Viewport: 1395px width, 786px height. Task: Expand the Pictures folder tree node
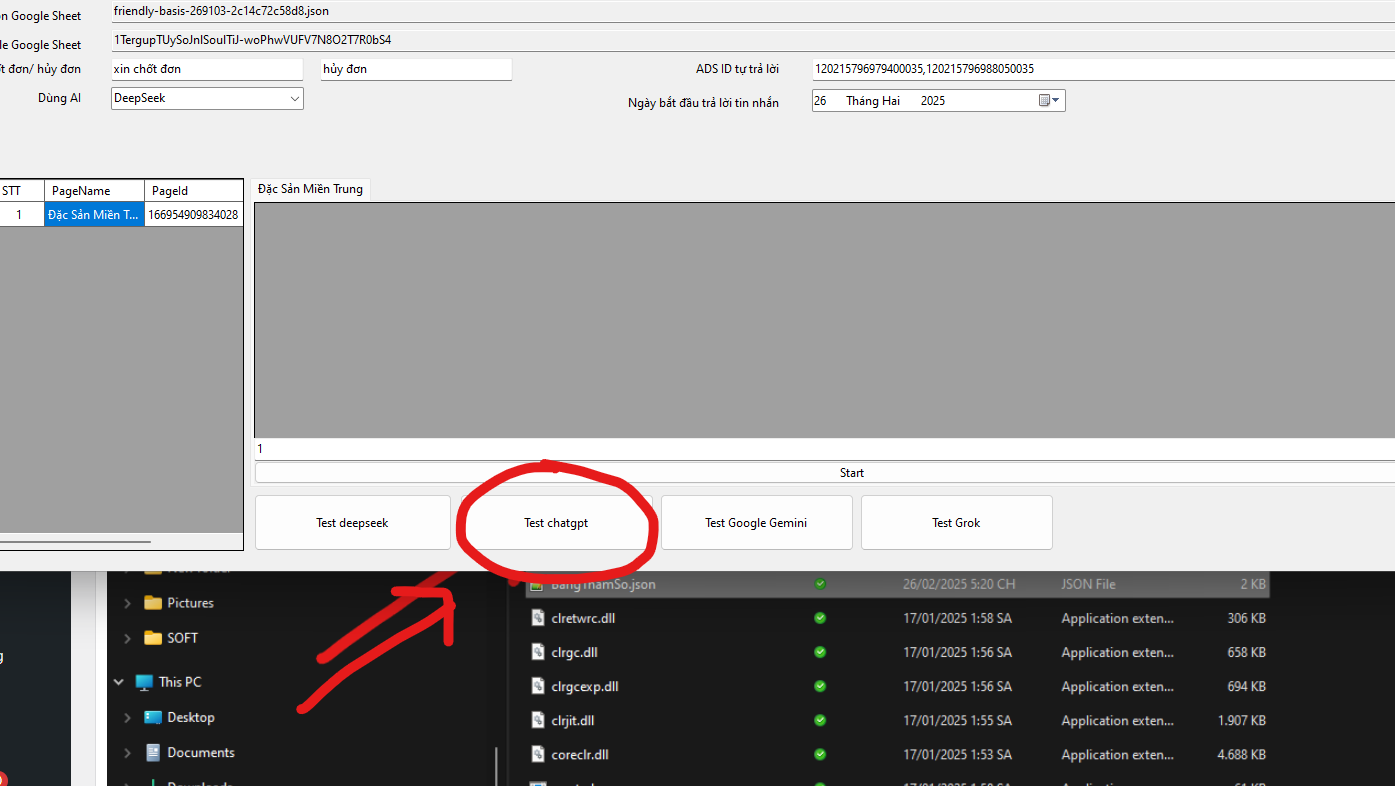click(127, 603)
